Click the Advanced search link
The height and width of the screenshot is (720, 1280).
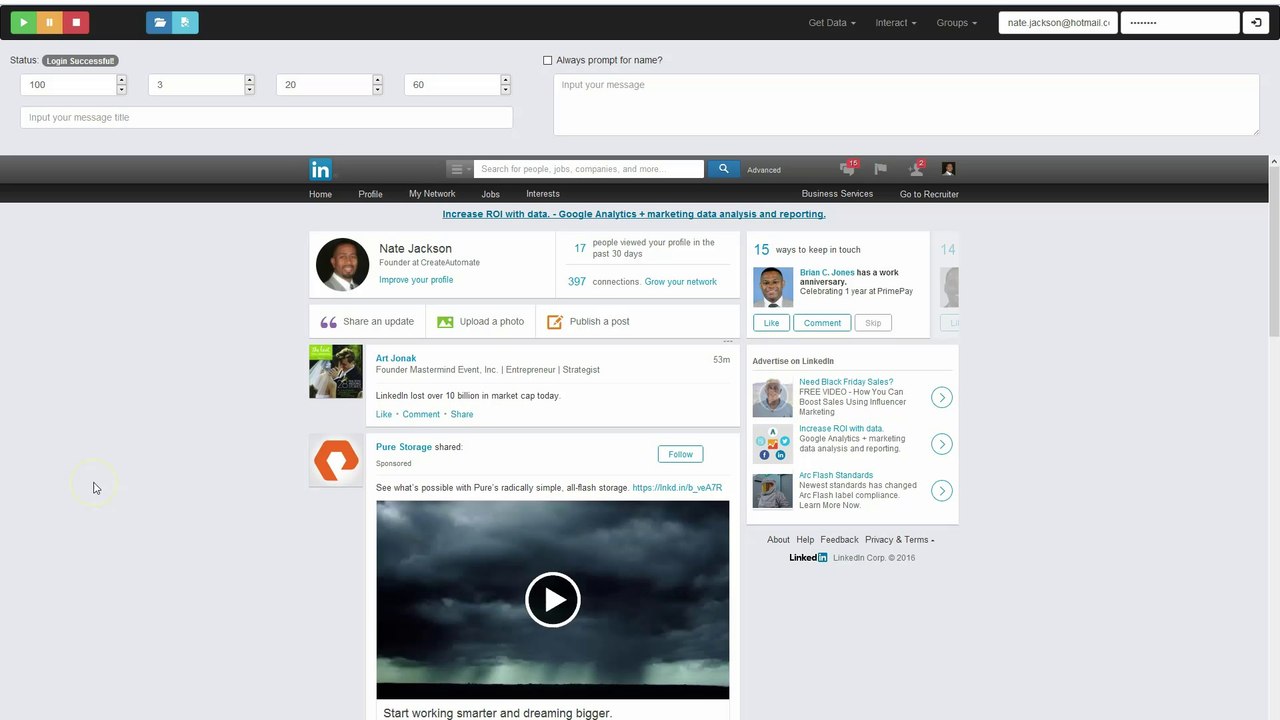coord(764,170)
